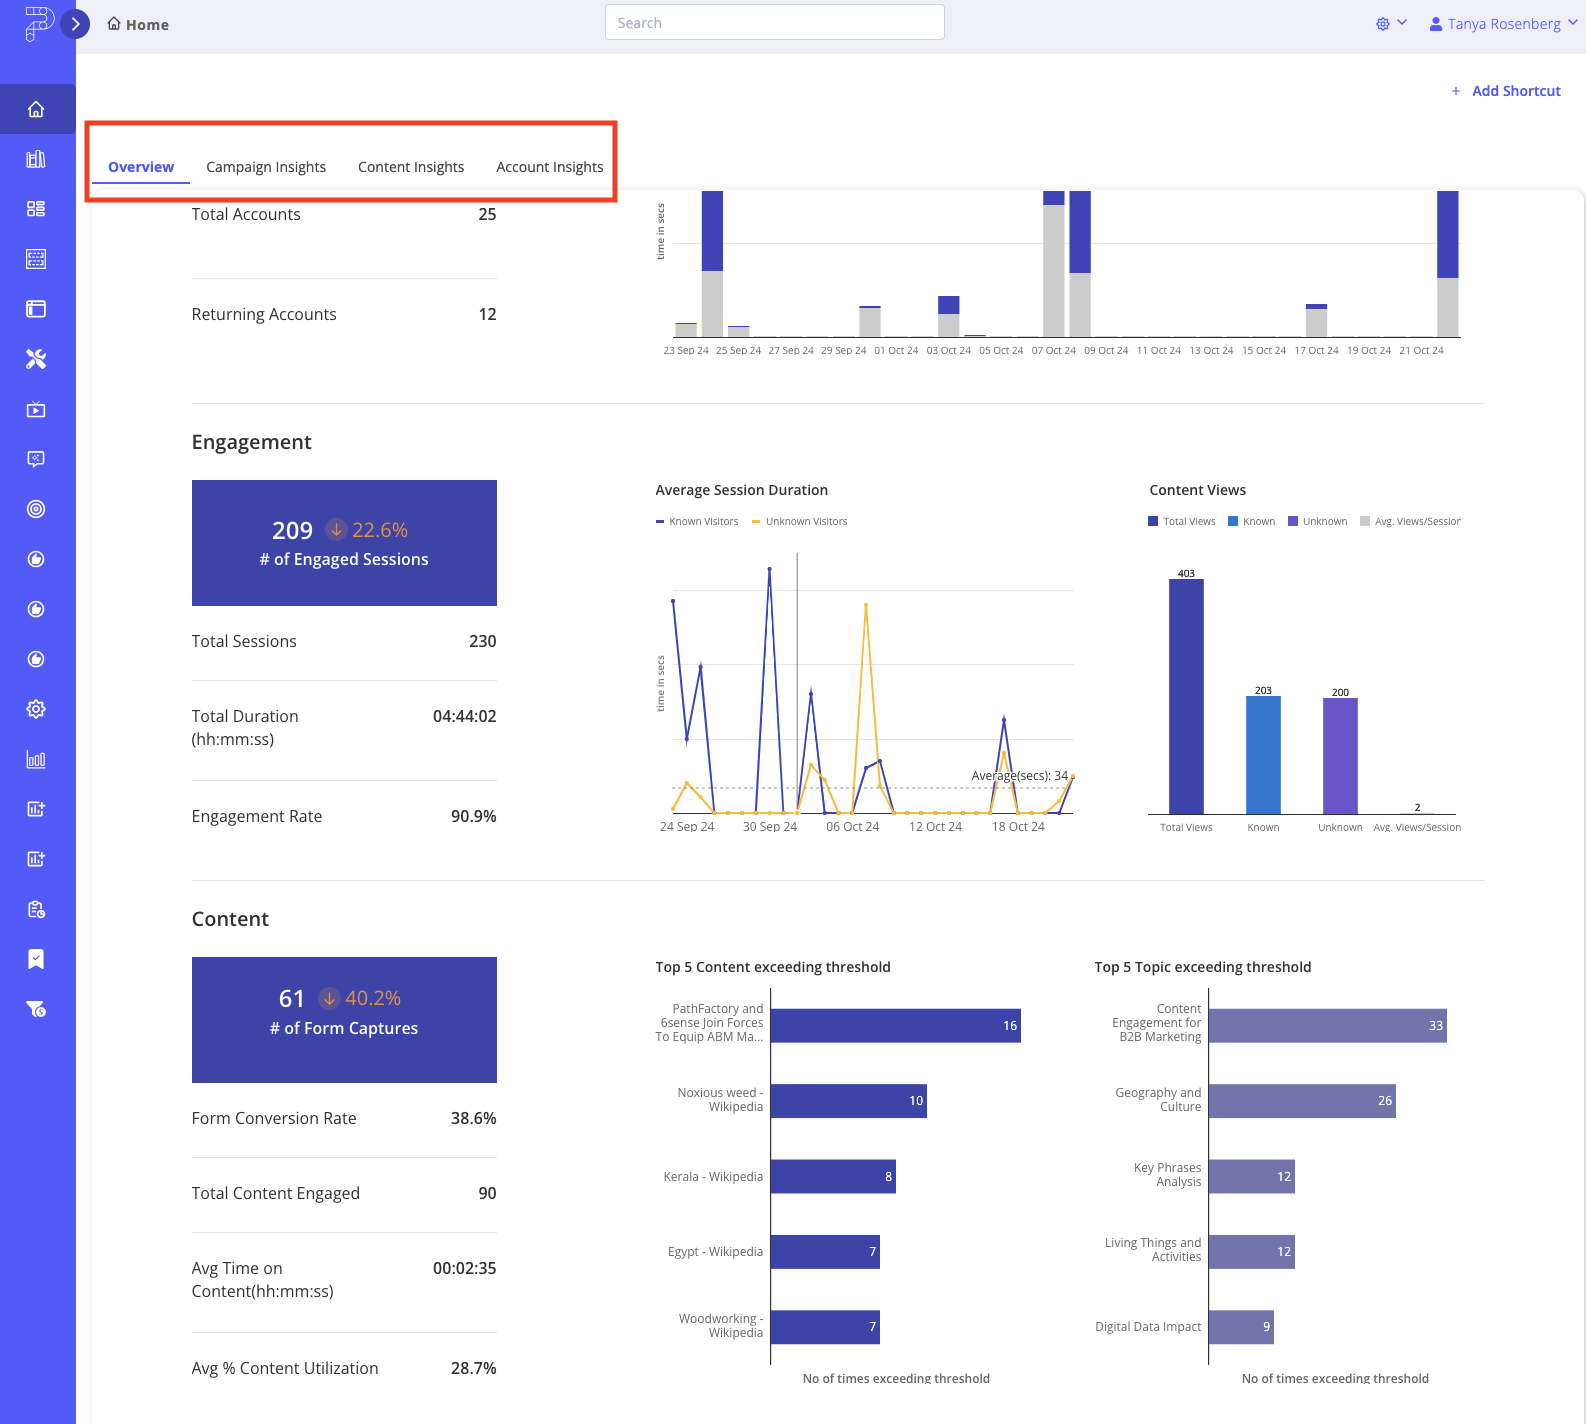Click the Key Phrases Analysis bar
The width and height of the screenshot is (1586, 1424).
coord(1252,1176)
